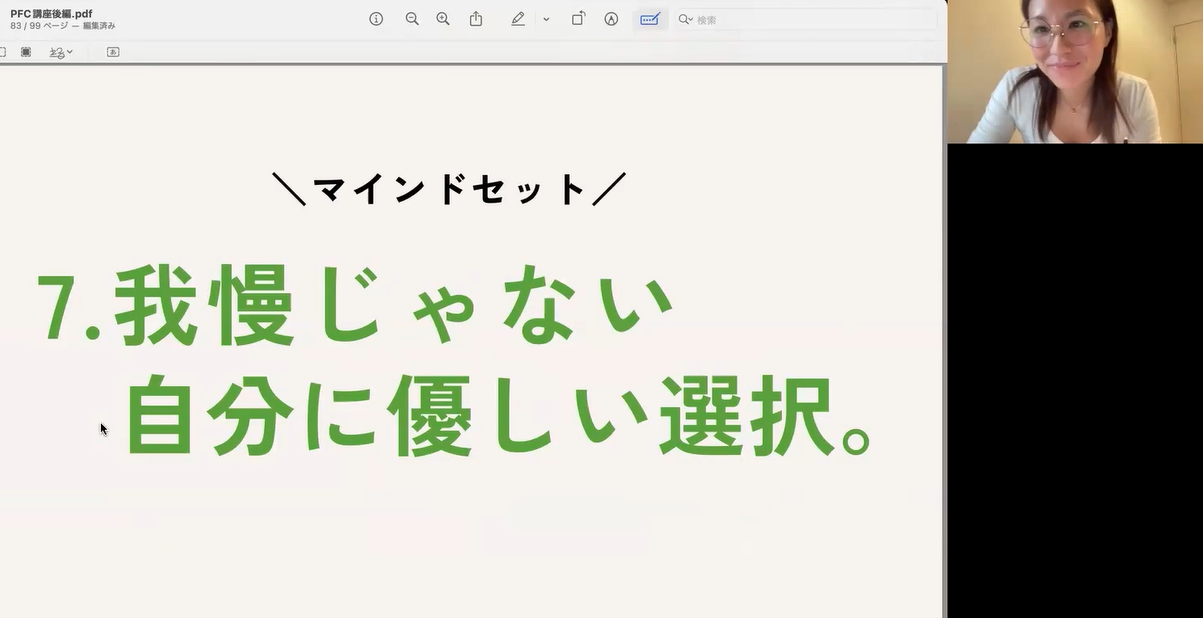Select the highlight pen tool
Viewport: 1203px width, 618px height.
[518, 19]
